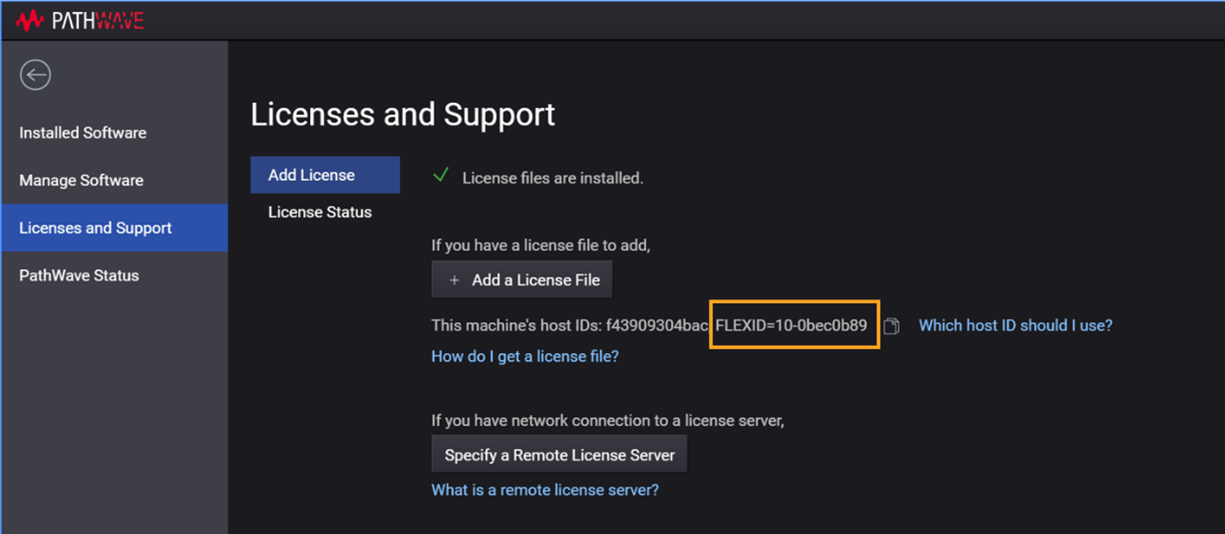Go to Manage Software section
Viewport: 1225px width, 534px height.
click(x=81, y=180)
